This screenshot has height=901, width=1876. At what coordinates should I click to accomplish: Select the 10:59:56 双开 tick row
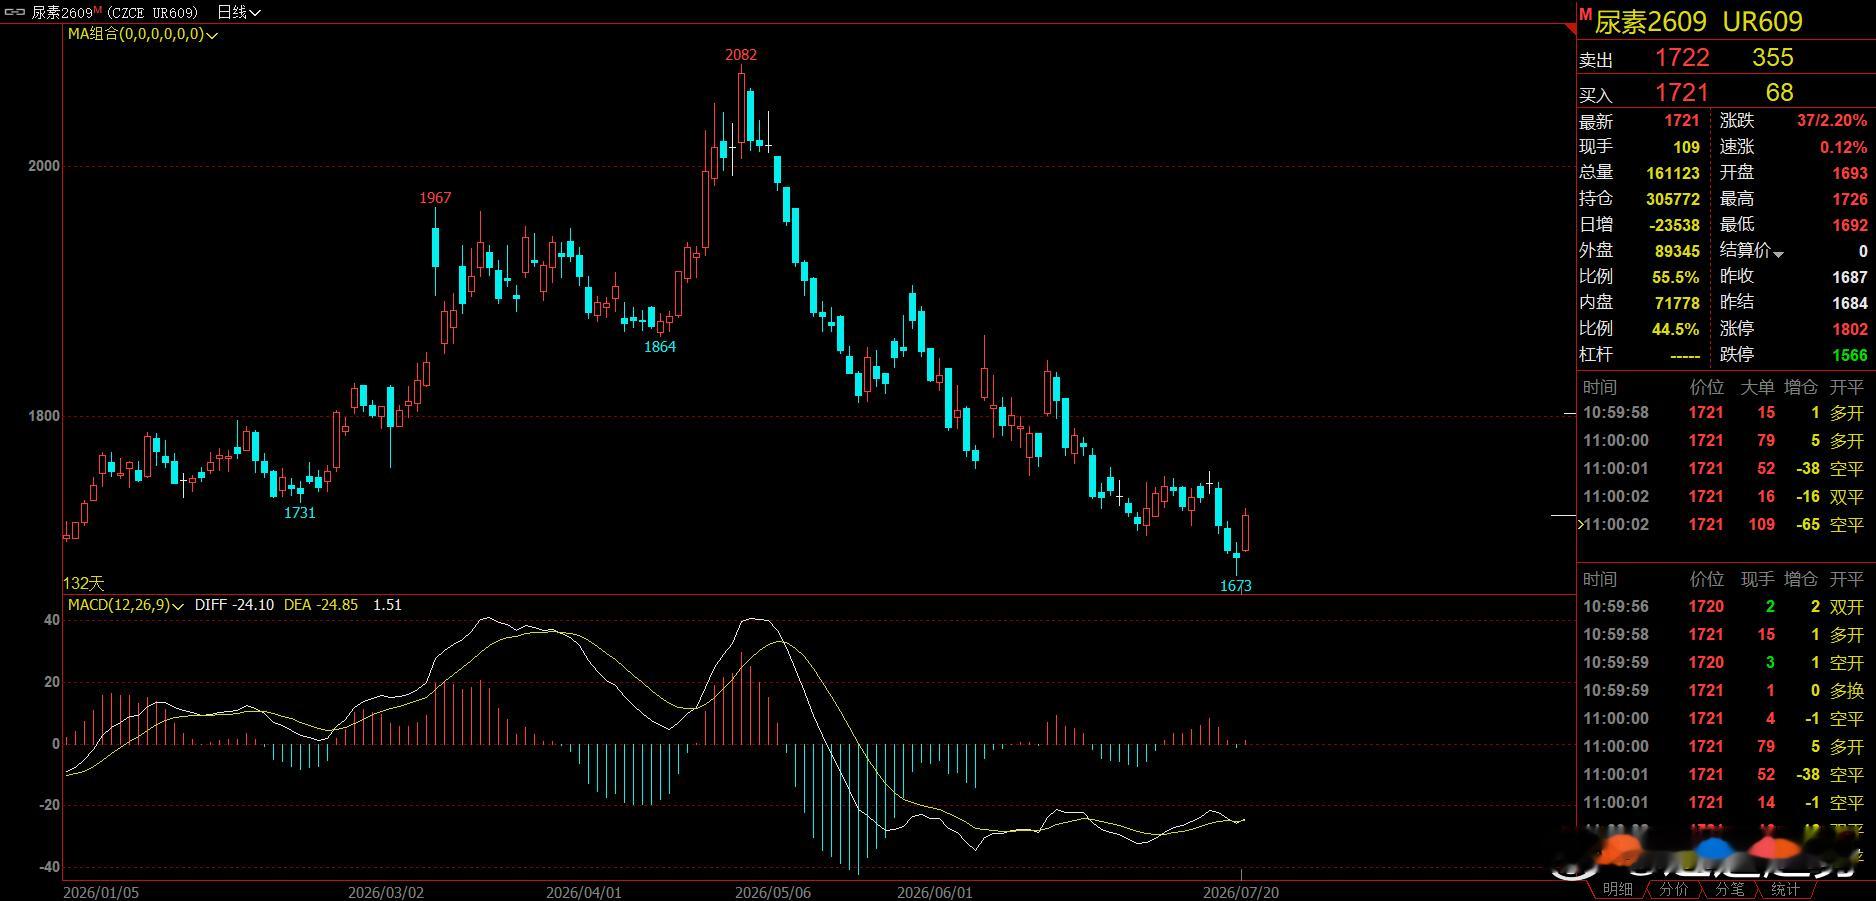coord(1723,607)
